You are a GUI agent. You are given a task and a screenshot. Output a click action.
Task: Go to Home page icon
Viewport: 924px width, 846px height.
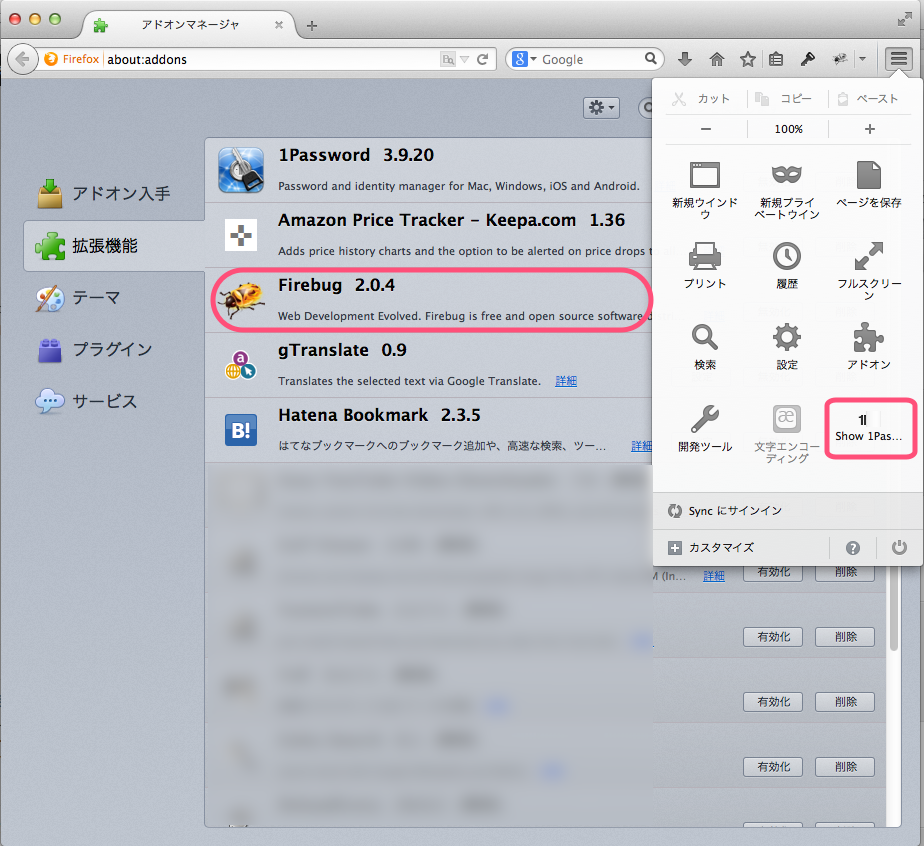[717, 59]
